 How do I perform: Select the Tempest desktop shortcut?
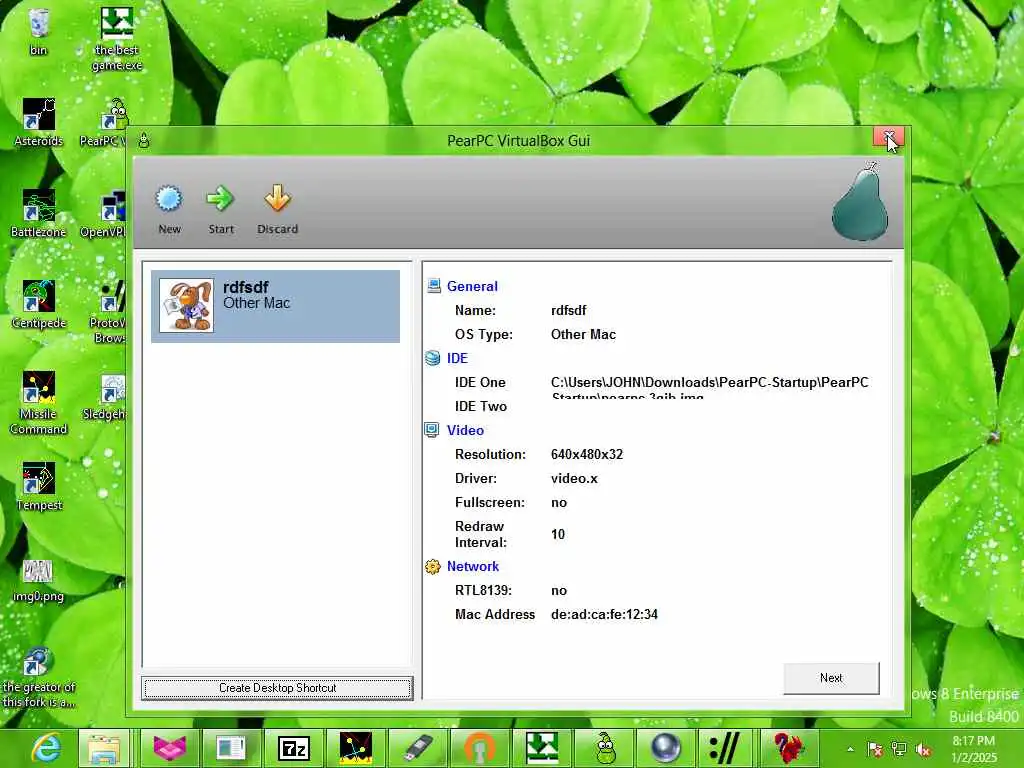point(39,487)
